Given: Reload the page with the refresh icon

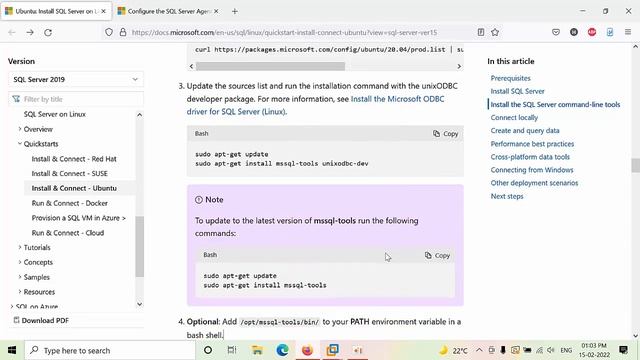Looking at the screenshot, I should tap(48, 32).
